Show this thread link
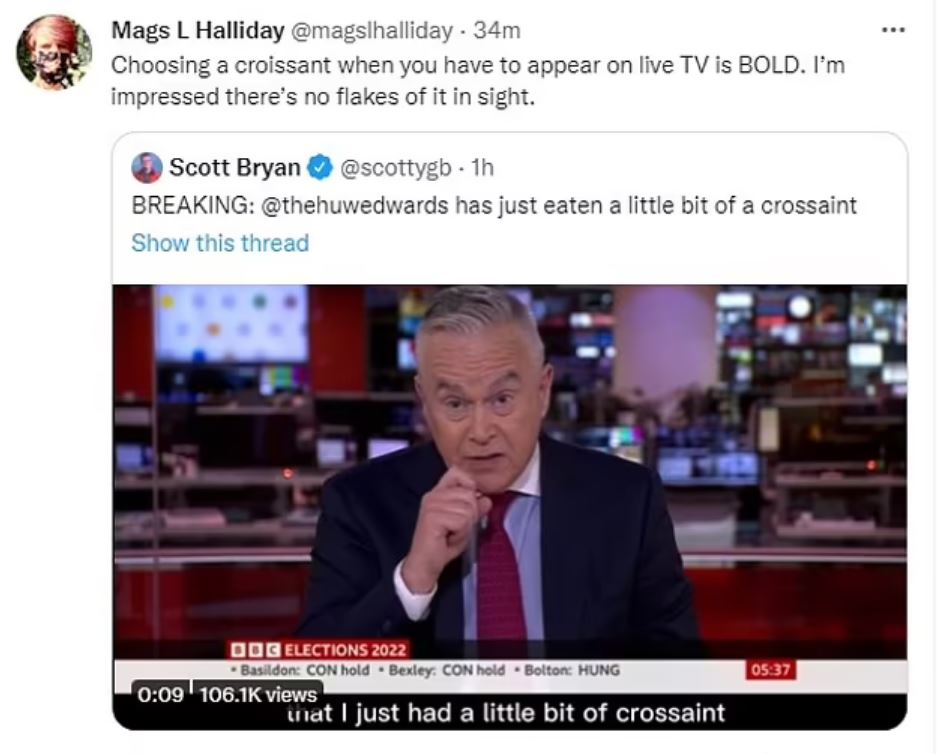 click(220, 243)
